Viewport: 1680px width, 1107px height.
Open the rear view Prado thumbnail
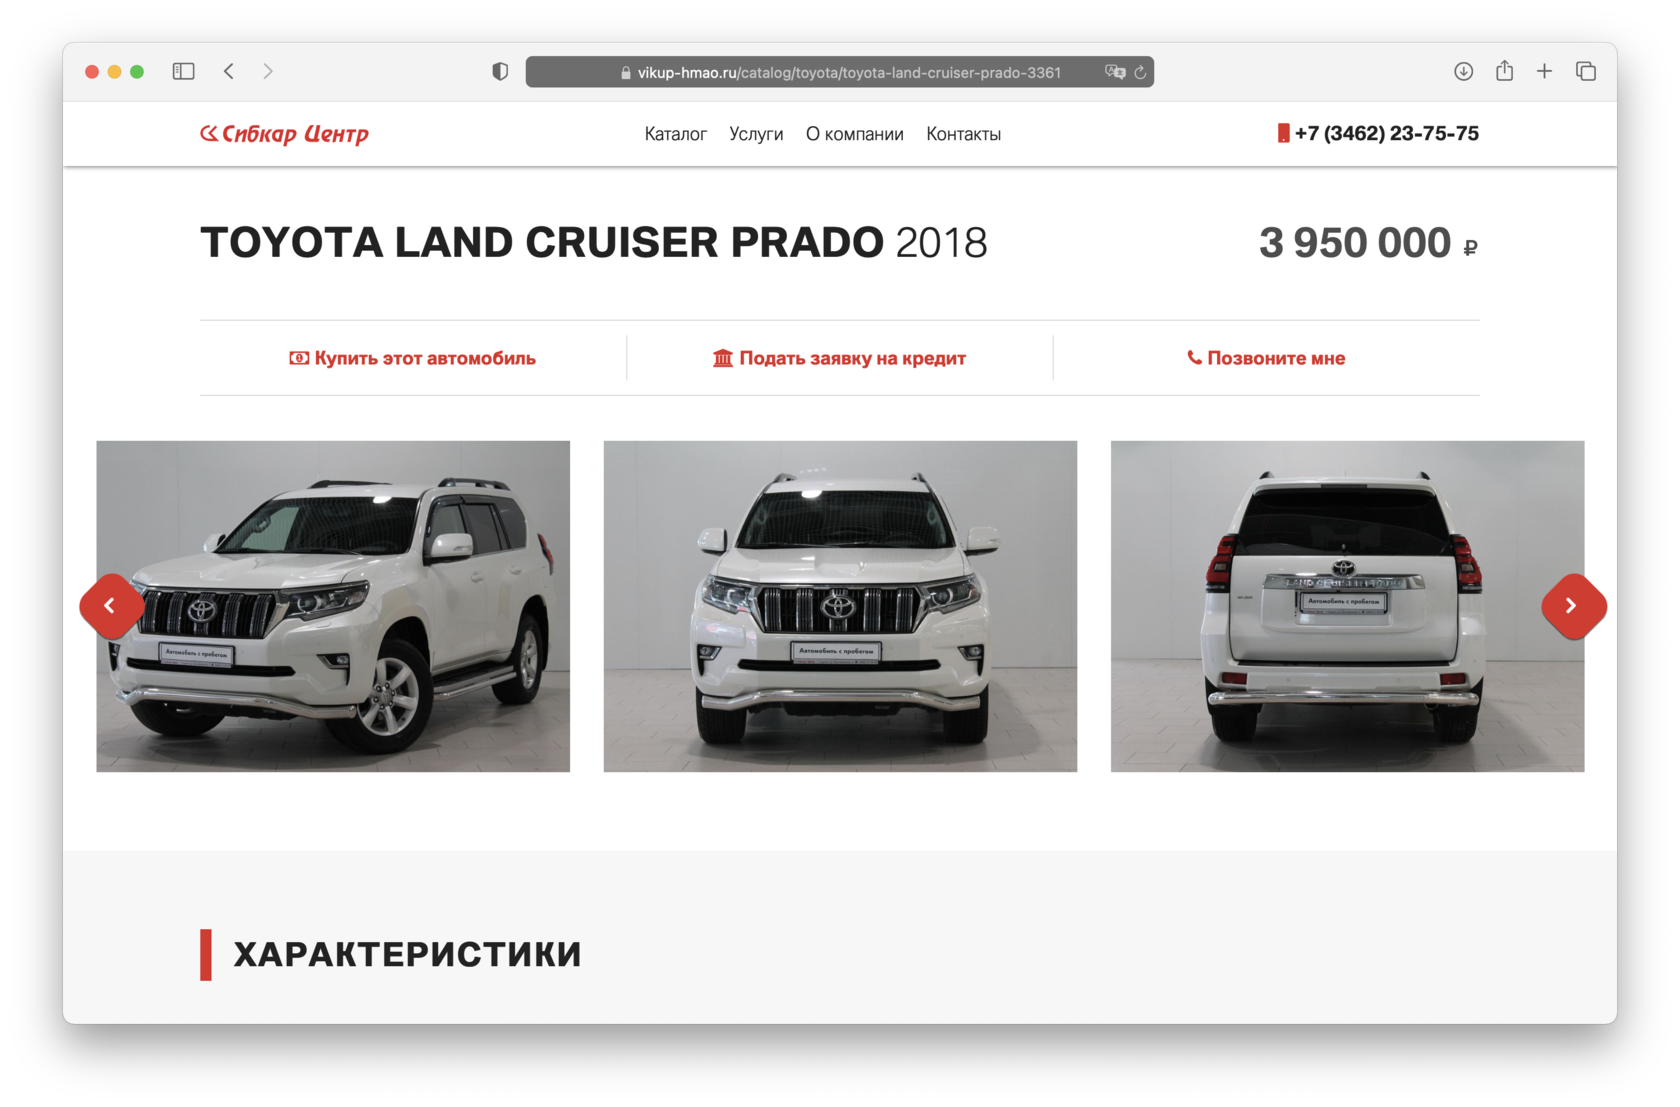click(1347, 606)
